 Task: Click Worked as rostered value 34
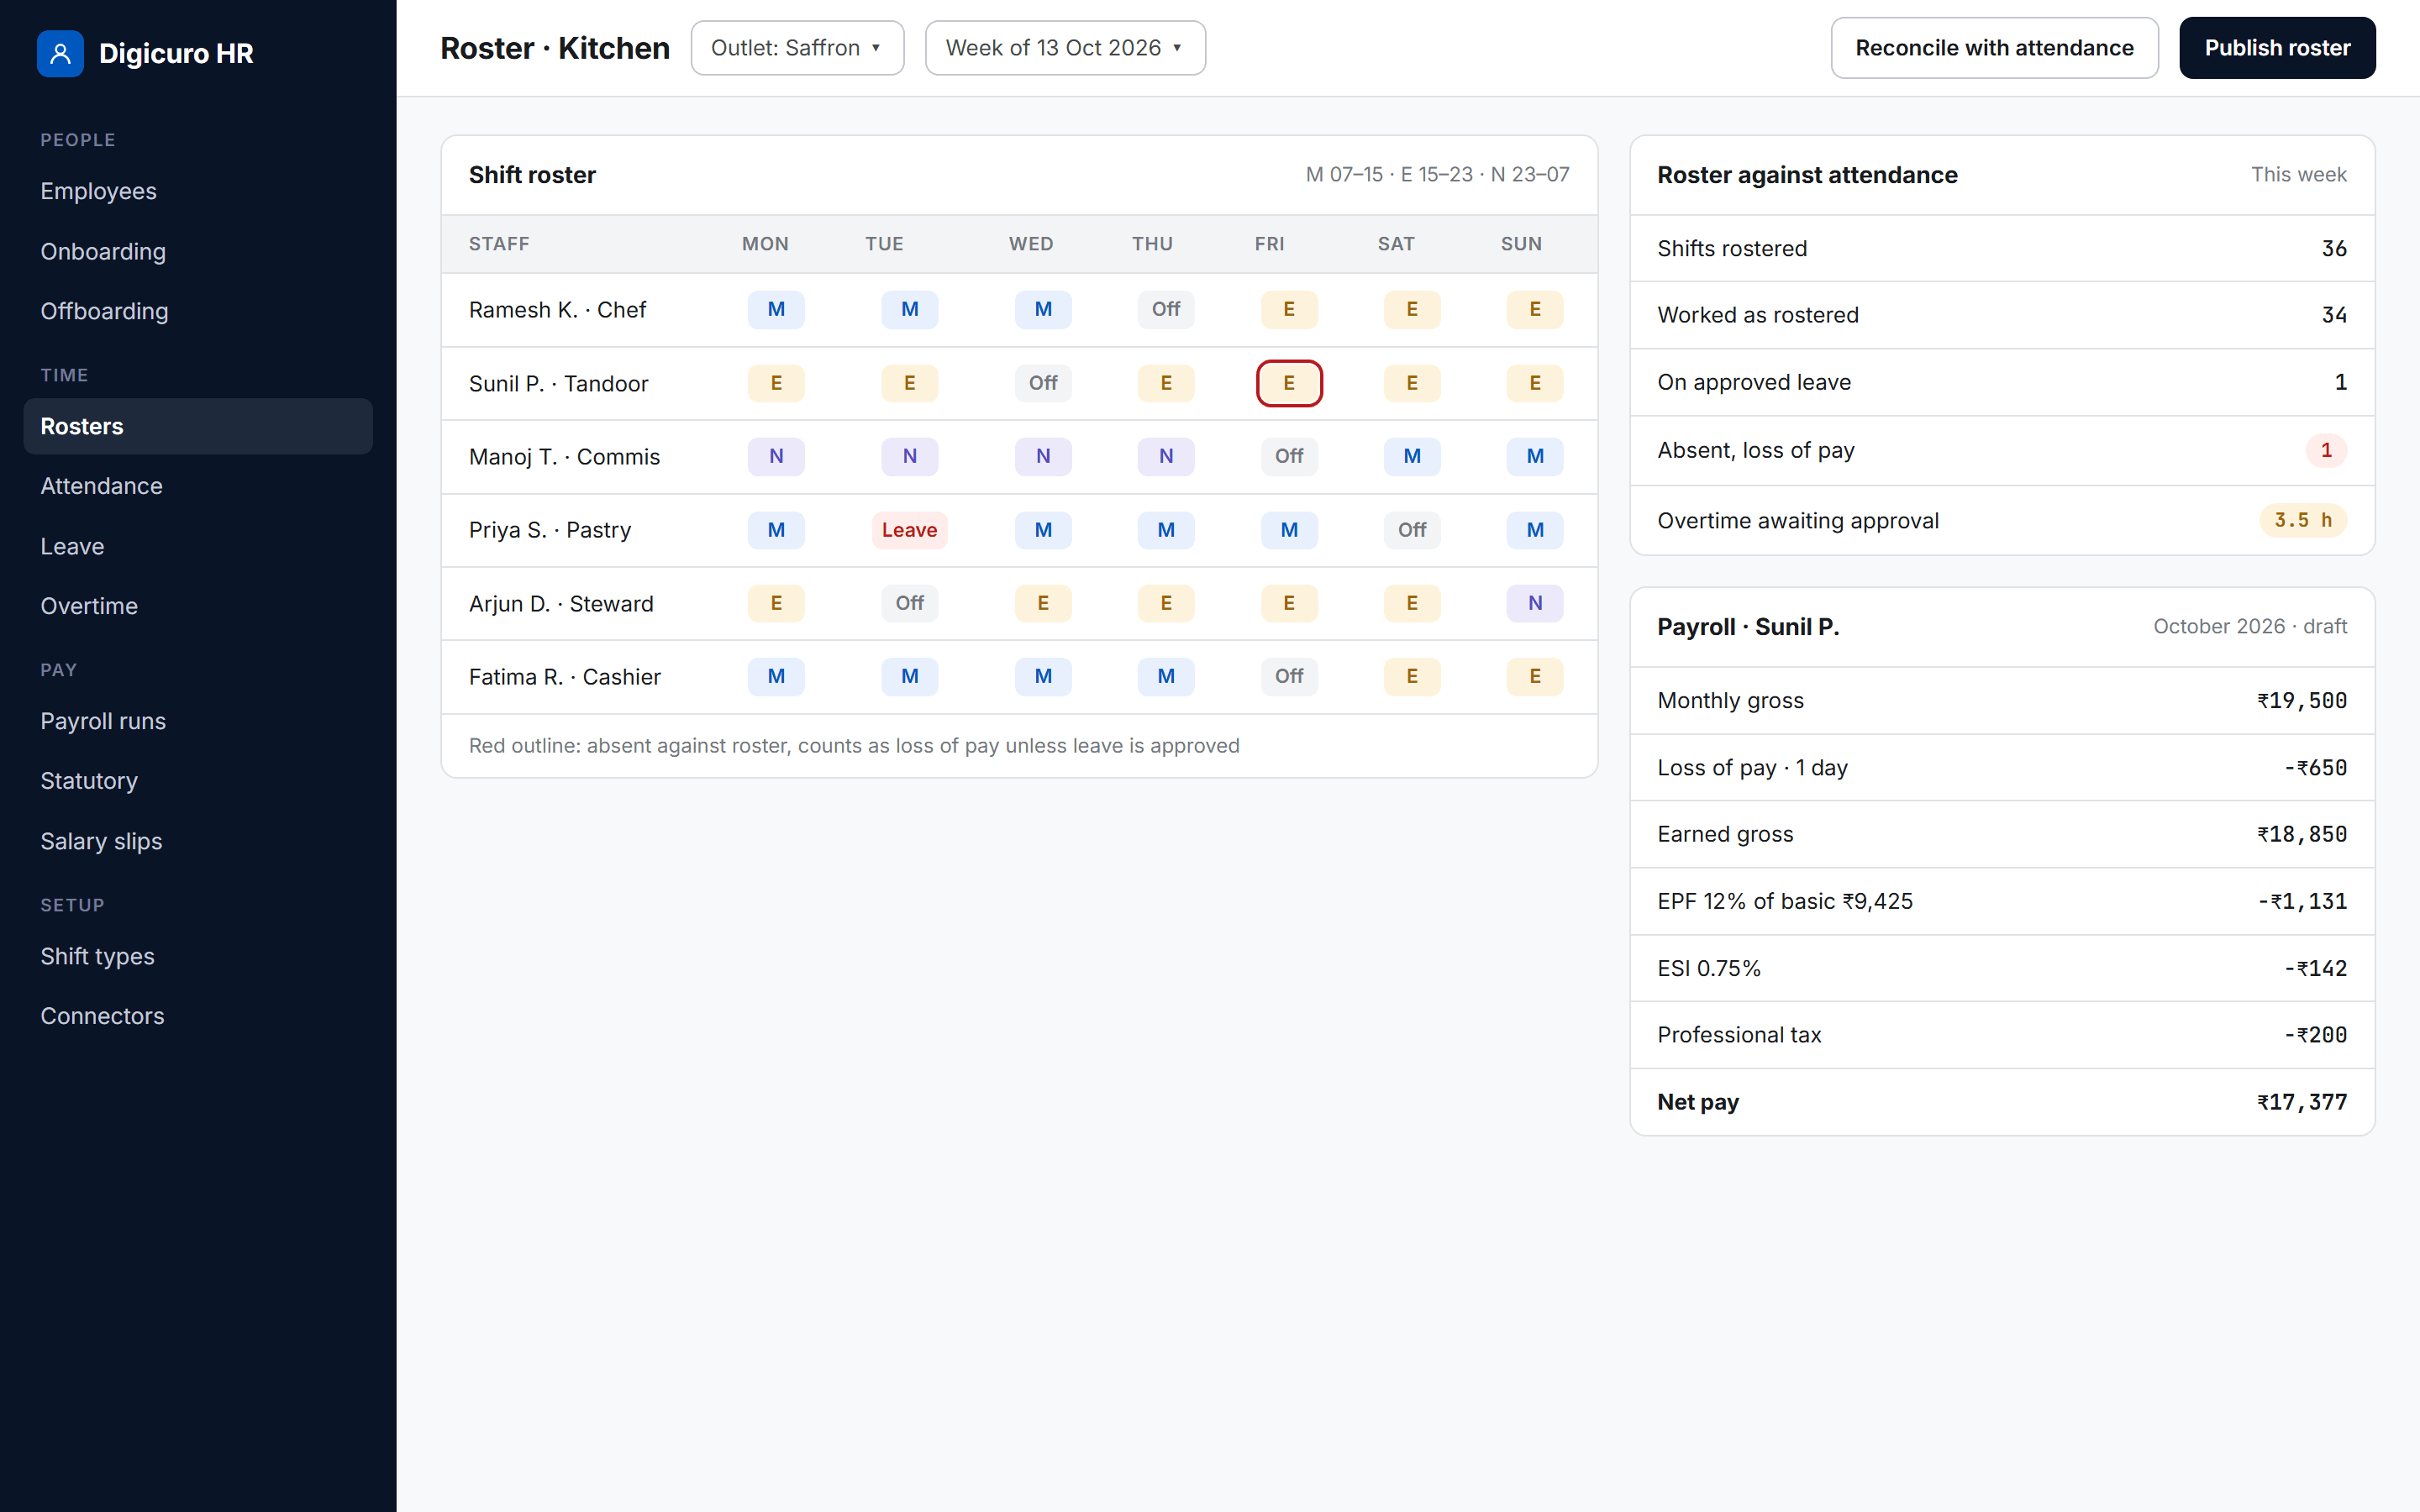(2334, 315)
